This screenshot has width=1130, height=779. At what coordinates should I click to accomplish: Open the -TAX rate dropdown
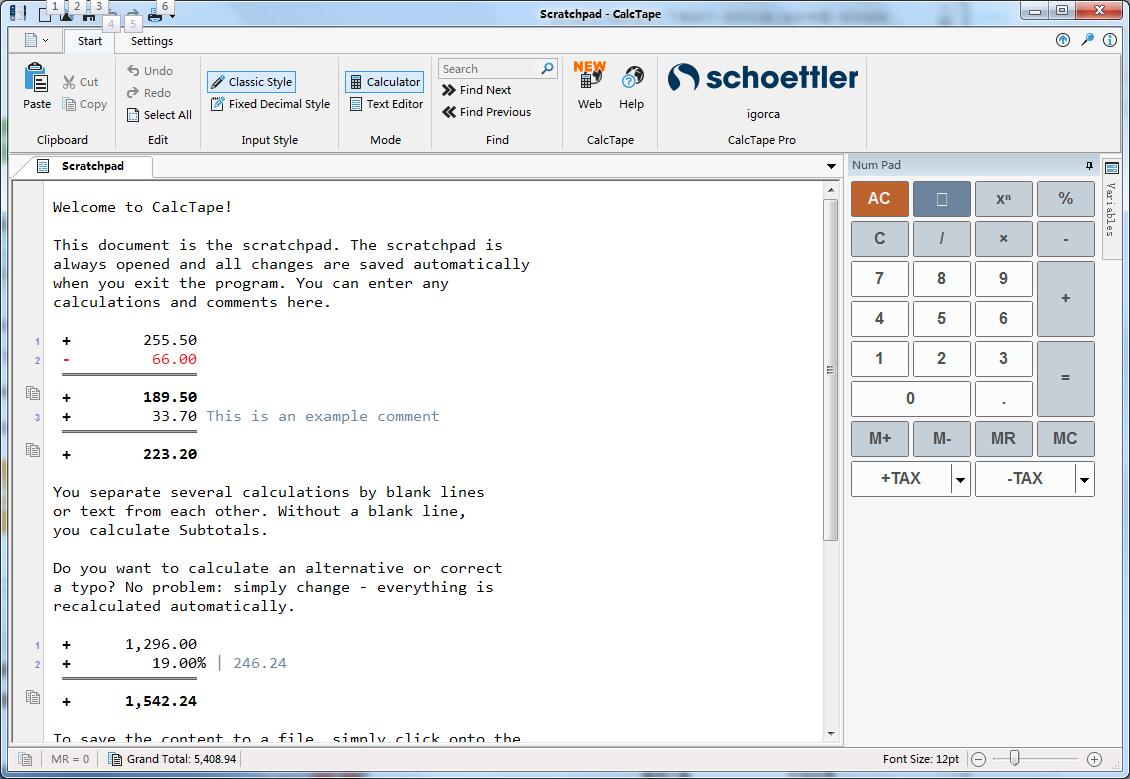point(1083,478)
